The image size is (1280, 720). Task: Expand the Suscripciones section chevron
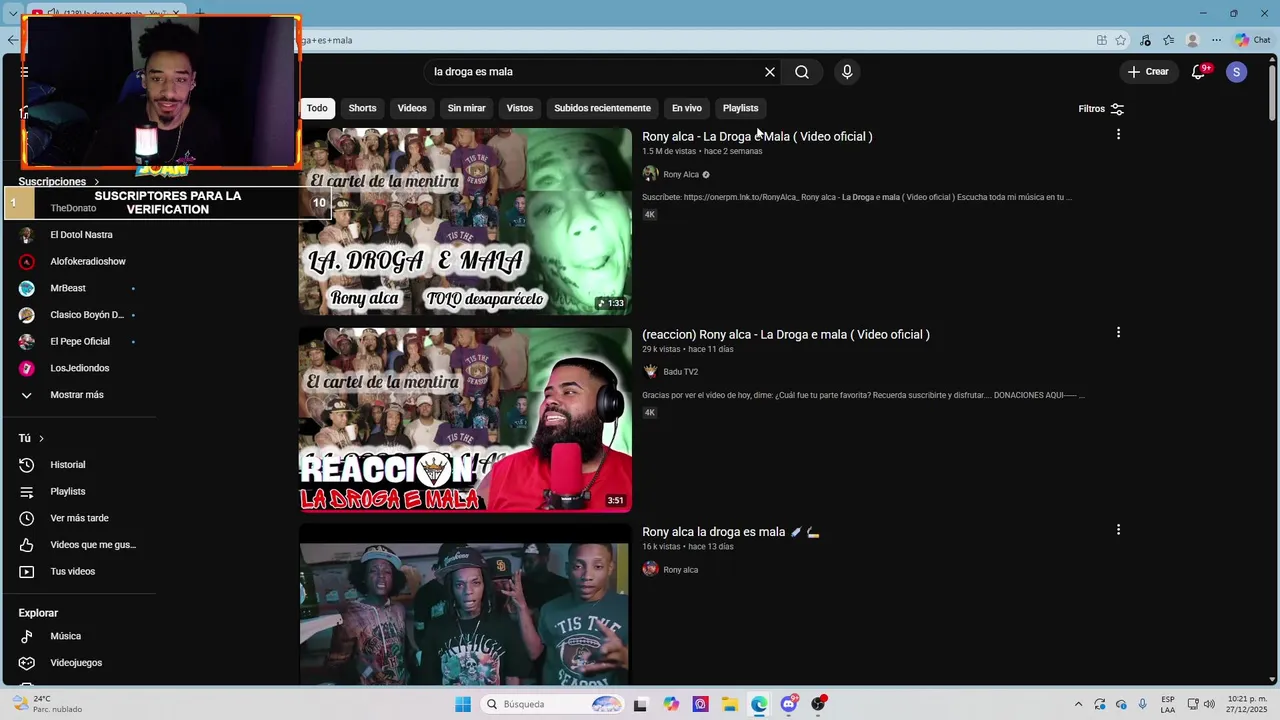click(x=97, y=182)
